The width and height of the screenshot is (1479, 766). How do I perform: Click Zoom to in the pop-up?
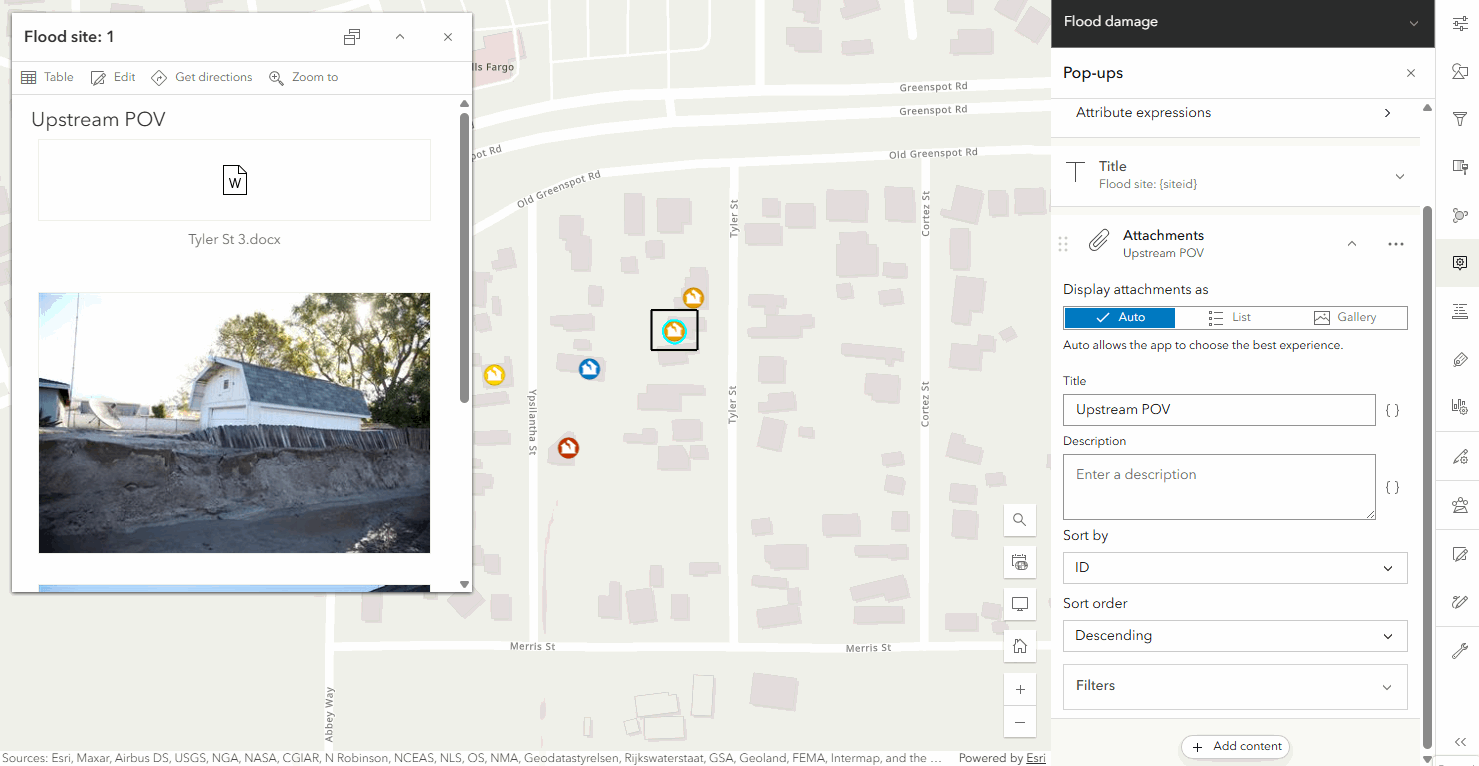[x=304, y=77]
